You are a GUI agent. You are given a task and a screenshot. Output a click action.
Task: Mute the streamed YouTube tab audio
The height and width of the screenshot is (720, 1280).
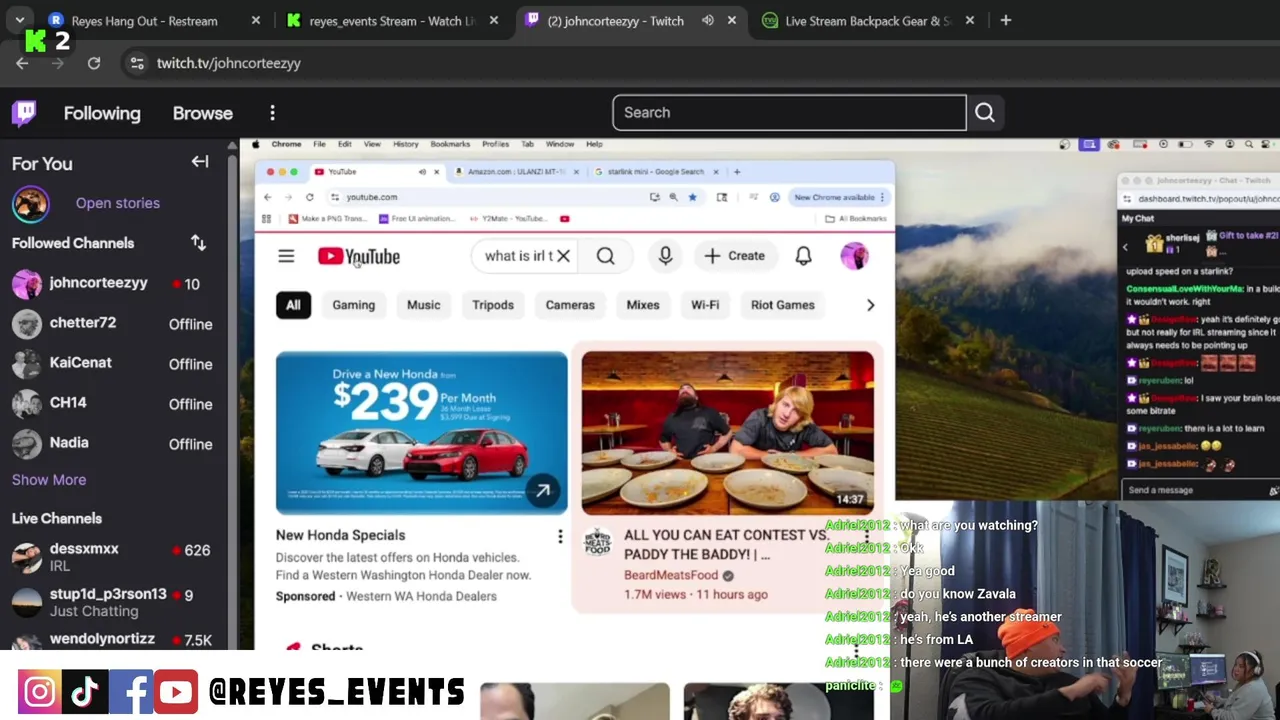point(421,172)
